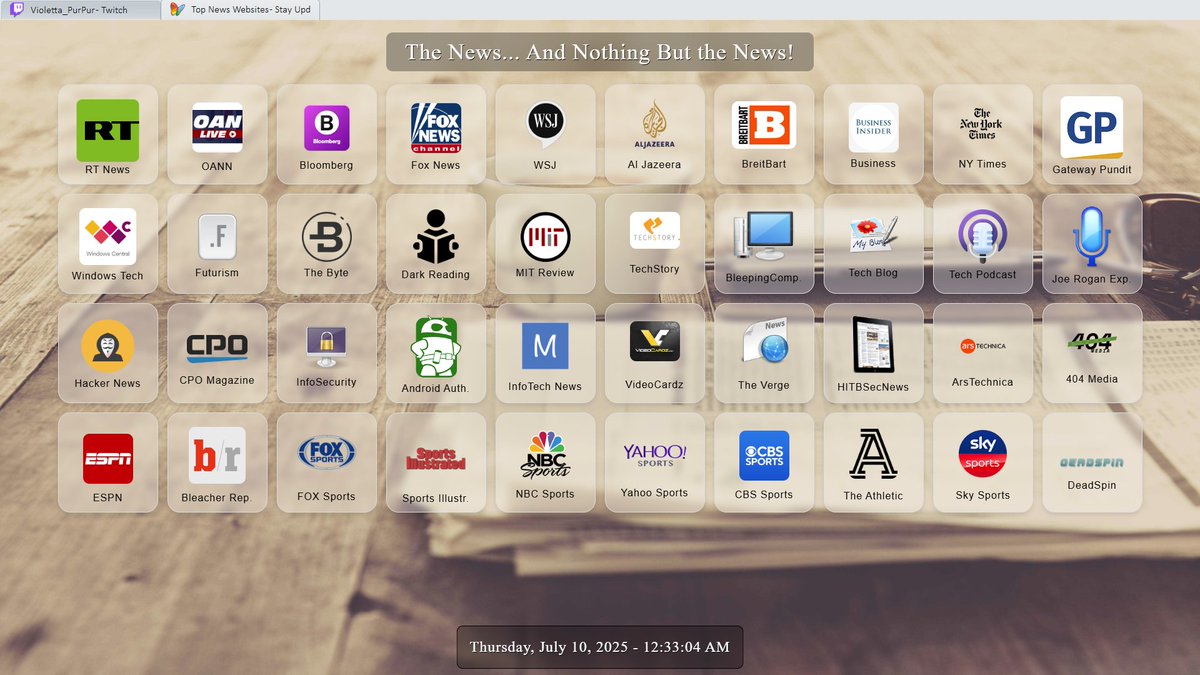The height and width of the screenshot is (675, 1200).
Task: Open the ArsTechnica tile
Action: (x=983, y=353)
